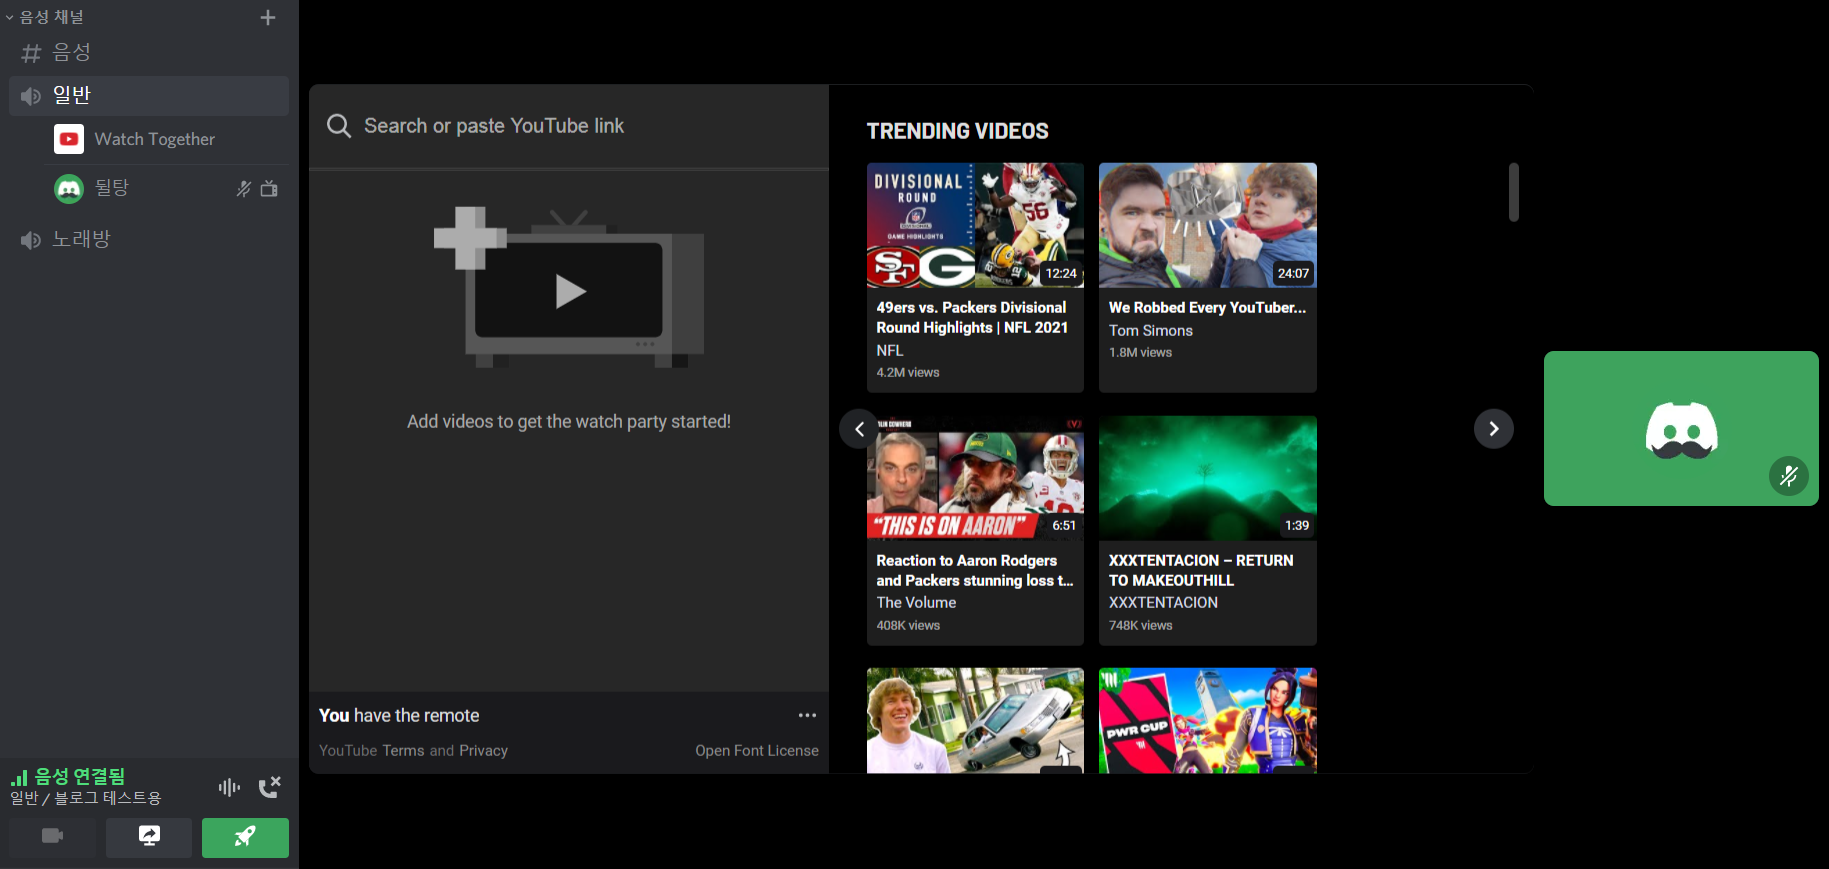Toggle the noise suppression waveform icon
Viewport: 1829px width, 869px height.
pos(229,787)
